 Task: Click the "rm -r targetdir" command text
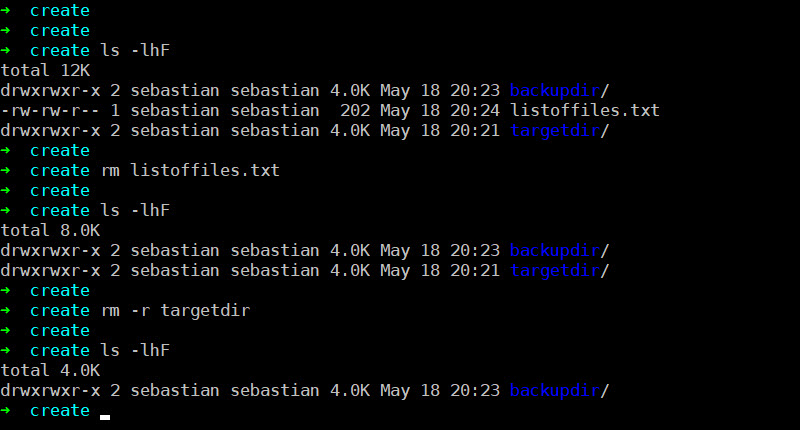[x=175, y=310]
